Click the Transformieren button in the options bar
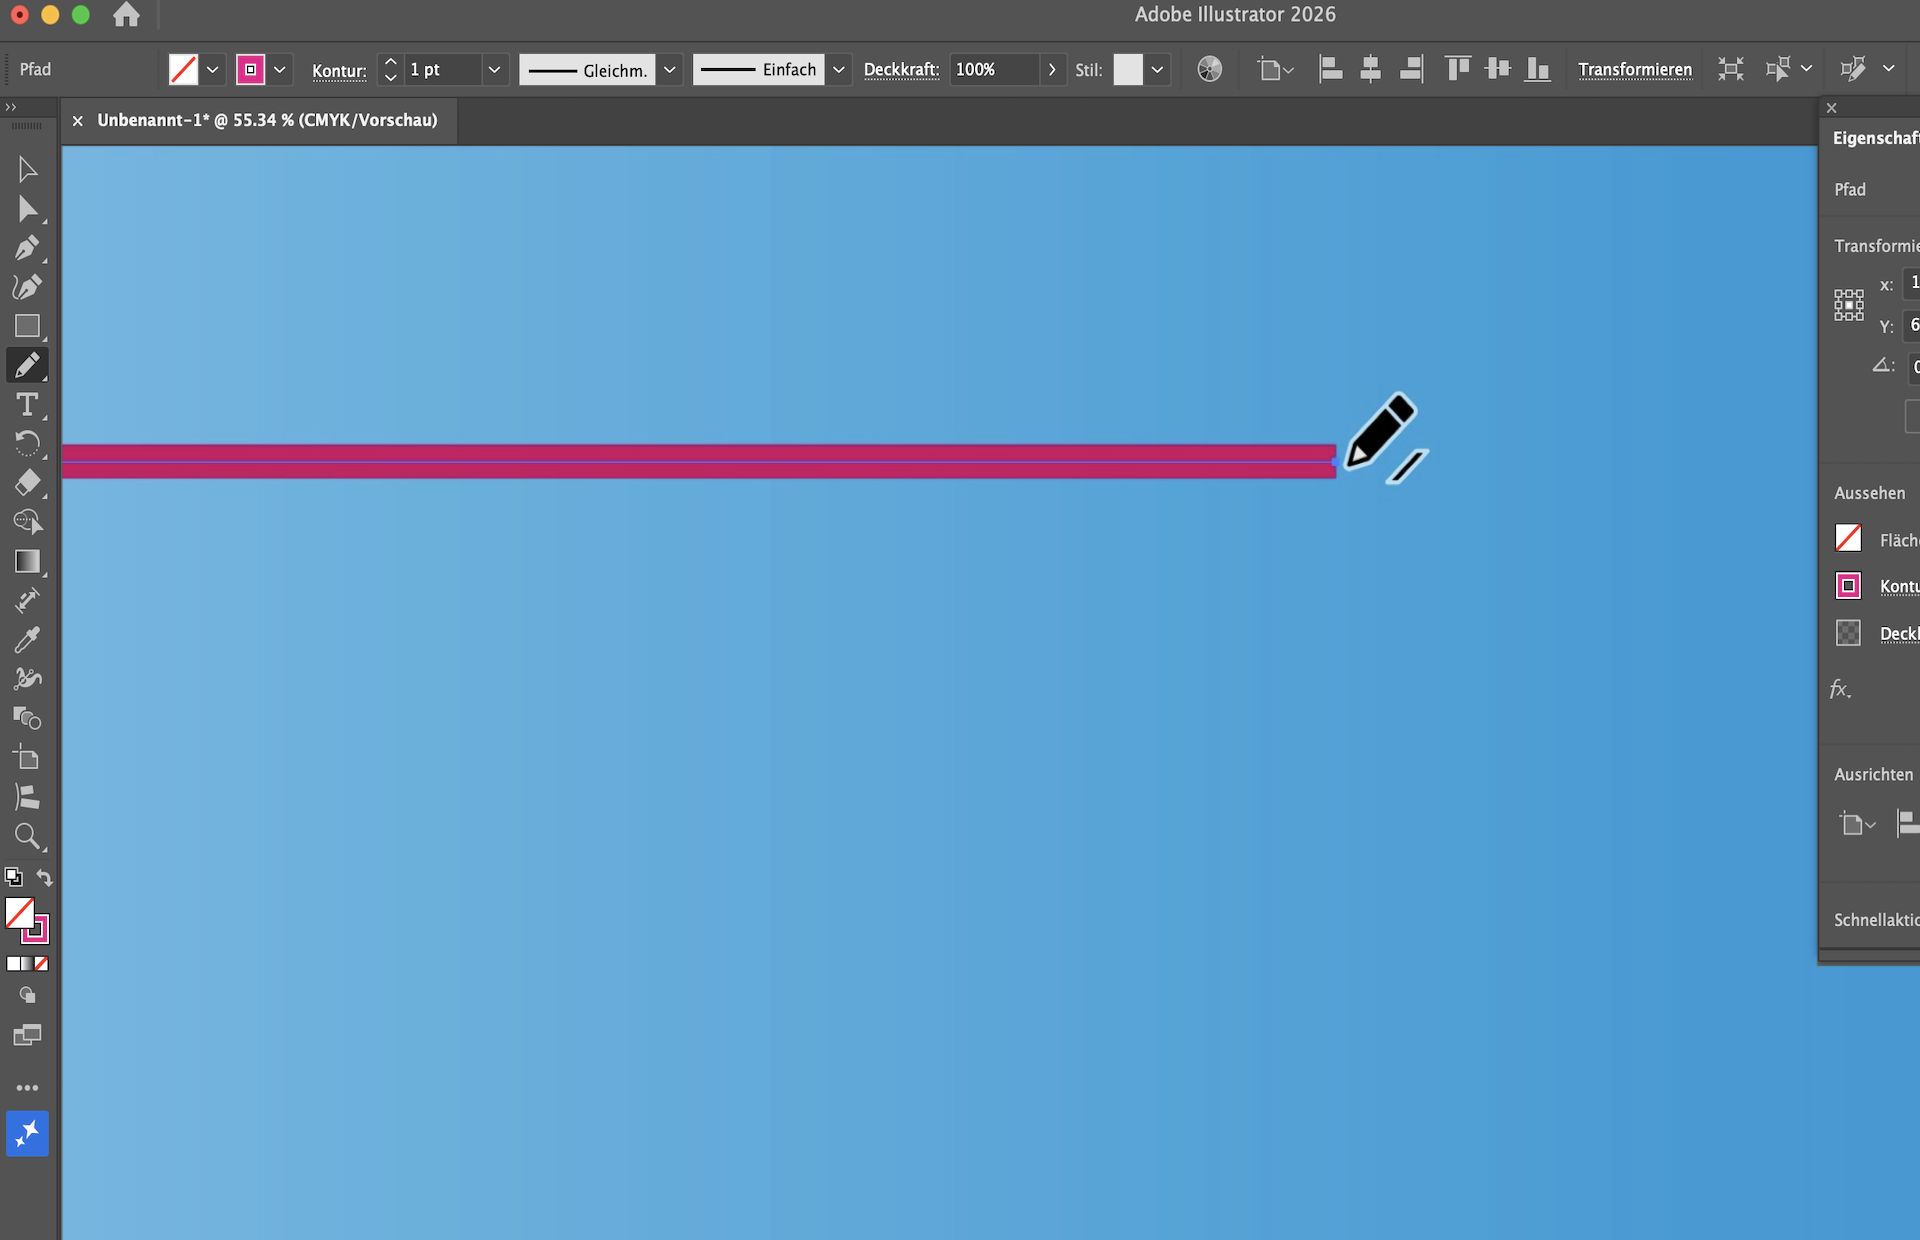Image resolution: width=1920 pixels, height=1240 pixels. [1636, 69]
